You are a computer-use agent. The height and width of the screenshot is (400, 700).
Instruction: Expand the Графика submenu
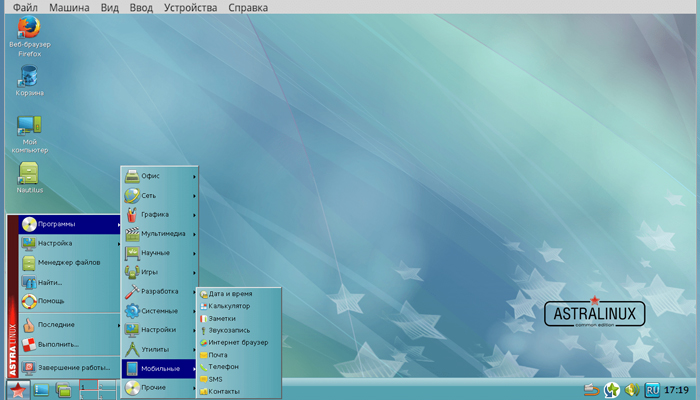click(160, 215)
